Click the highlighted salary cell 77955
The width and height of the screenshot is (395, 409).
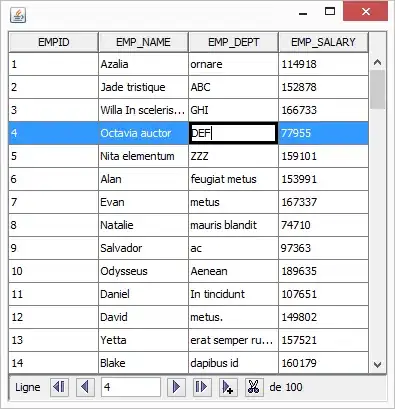click(323, 133)
